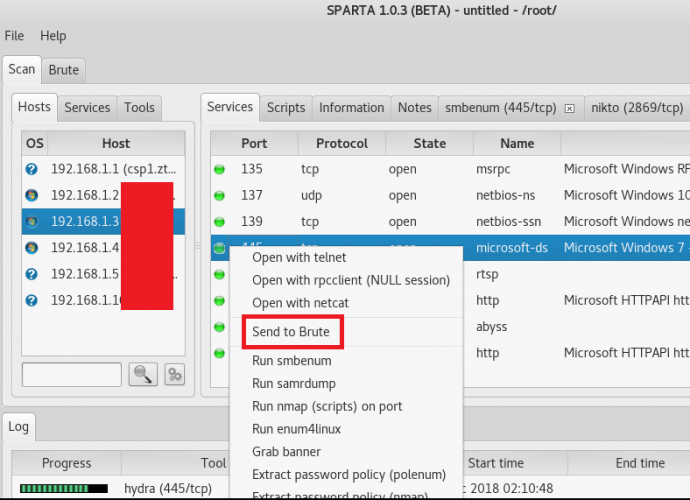
Task: Click the host filter input field
Action: pyautogui.click(x=72, y=375)
